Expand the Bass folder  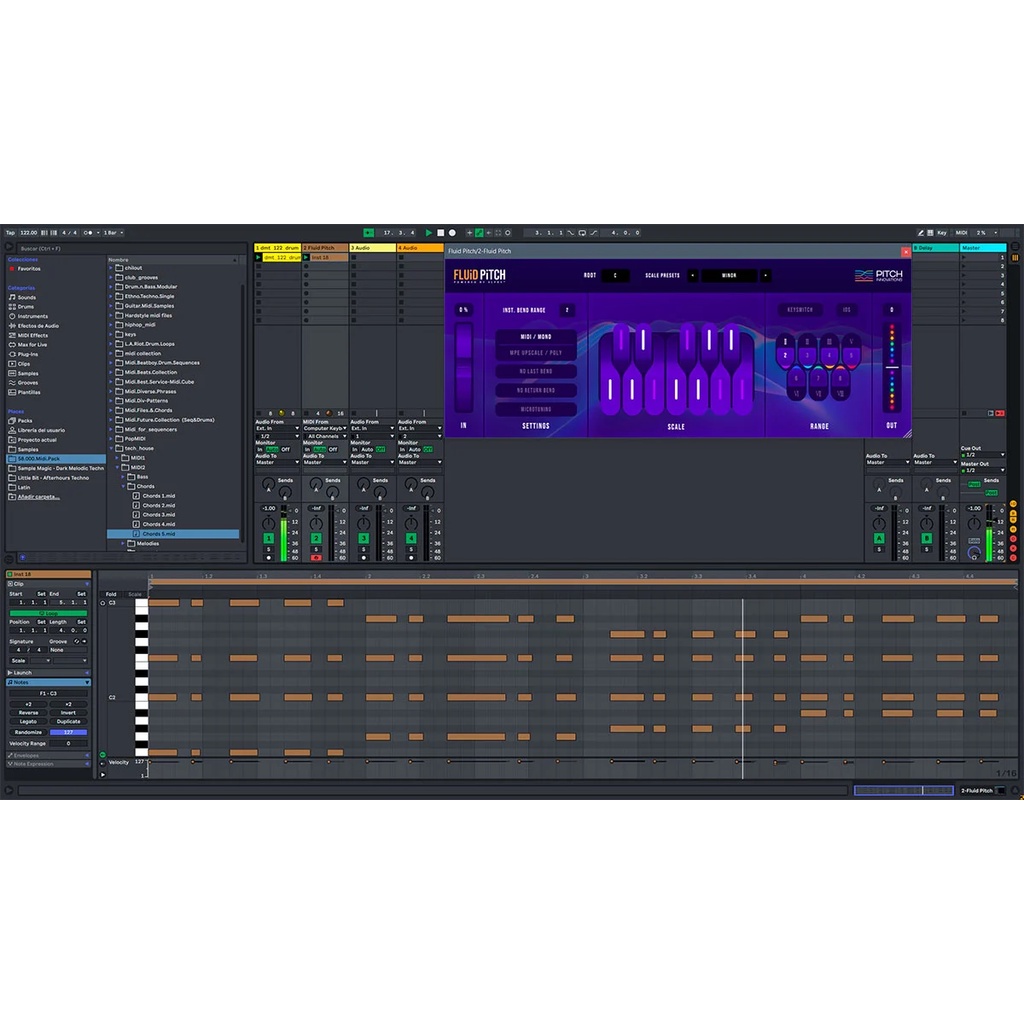pos(142,477)
